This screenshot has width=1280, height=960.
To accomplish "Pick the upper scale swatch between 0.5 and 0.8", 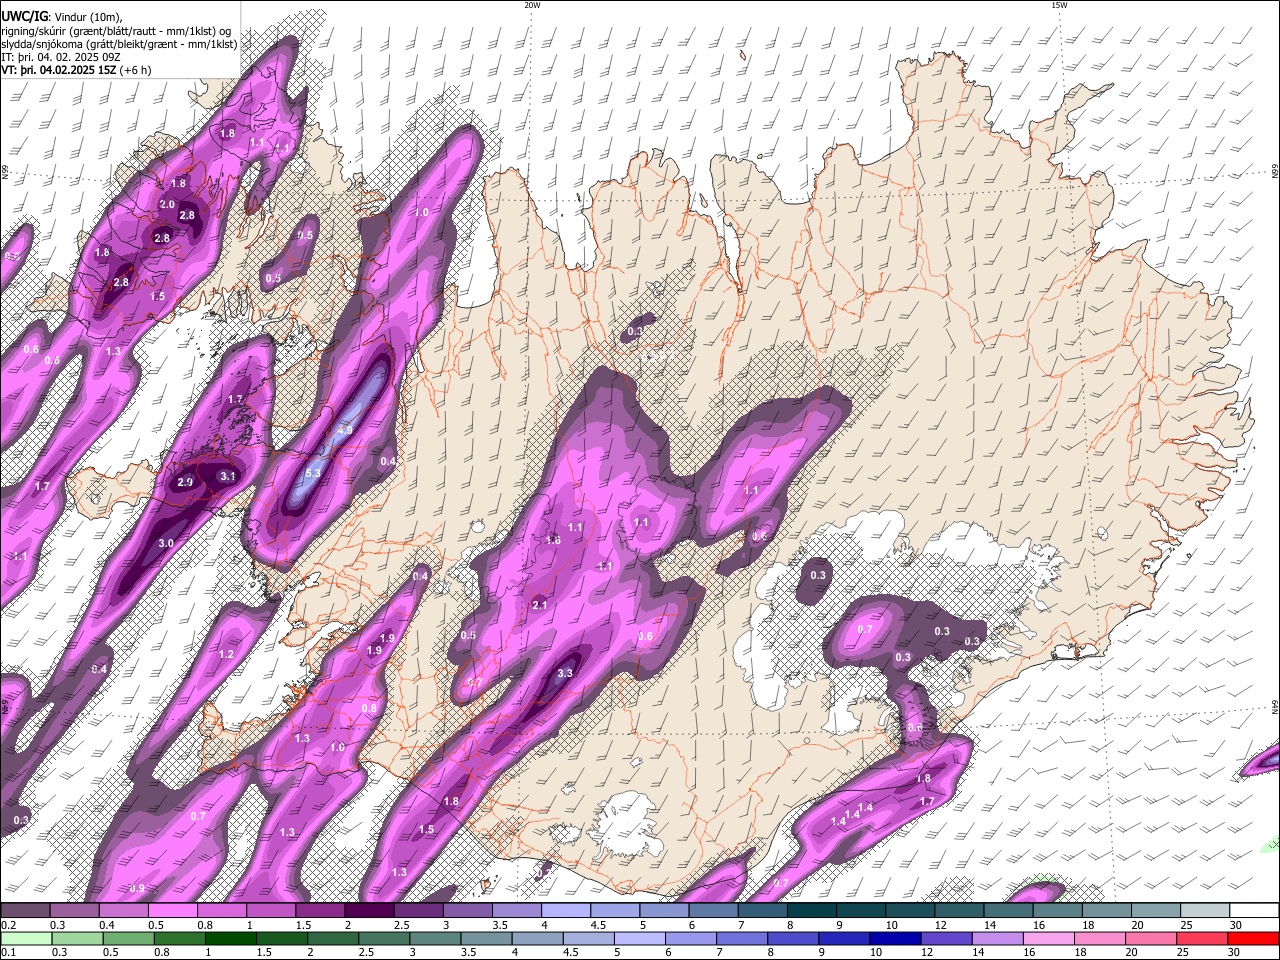I will 172,911.
